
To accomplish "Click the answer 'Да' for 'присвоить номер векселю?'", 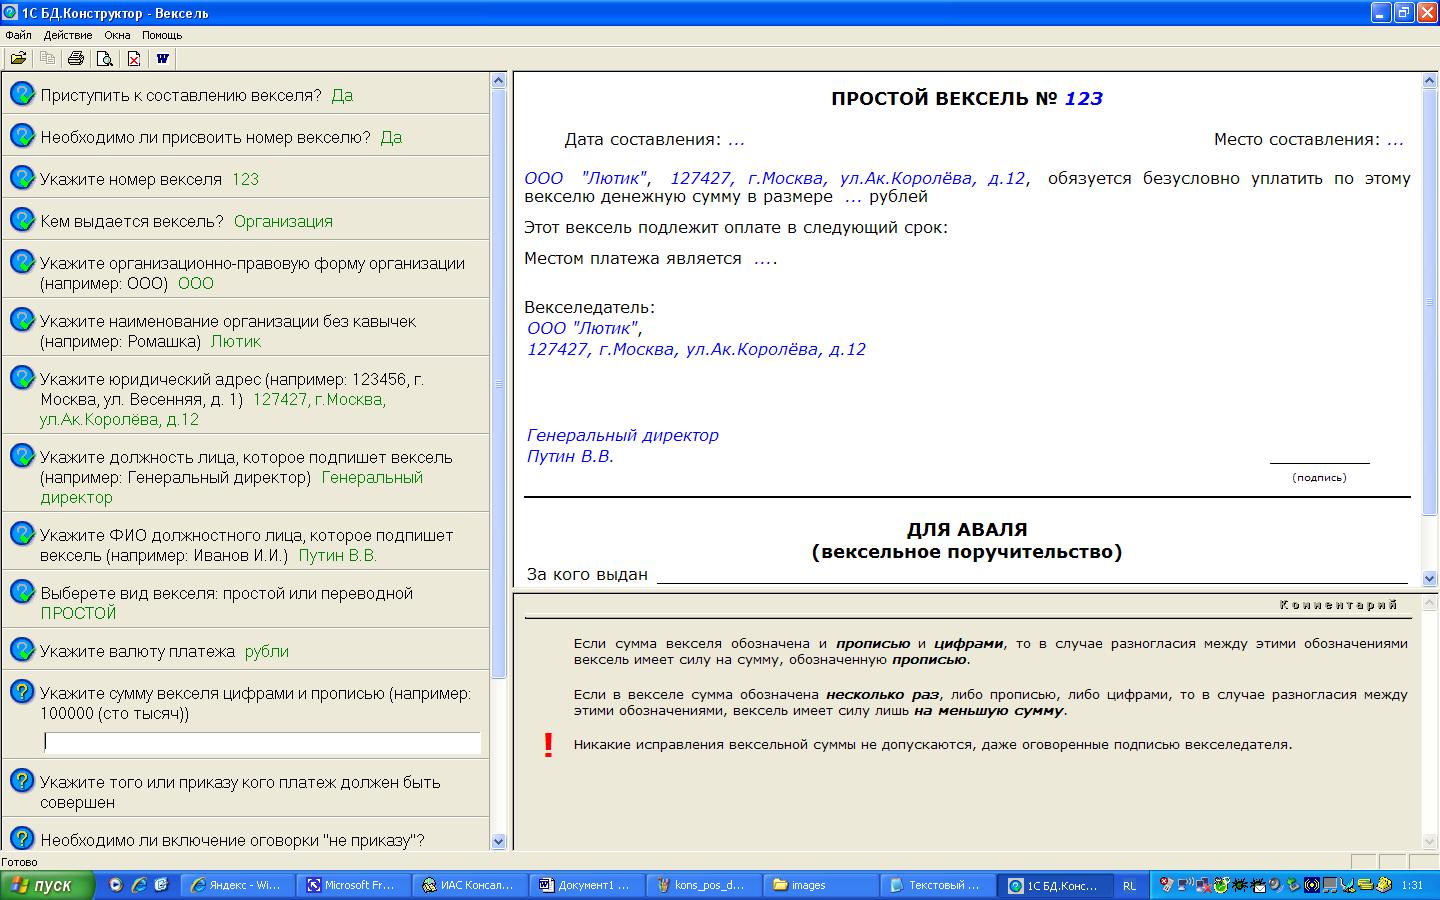I will [x=391, y=138].
